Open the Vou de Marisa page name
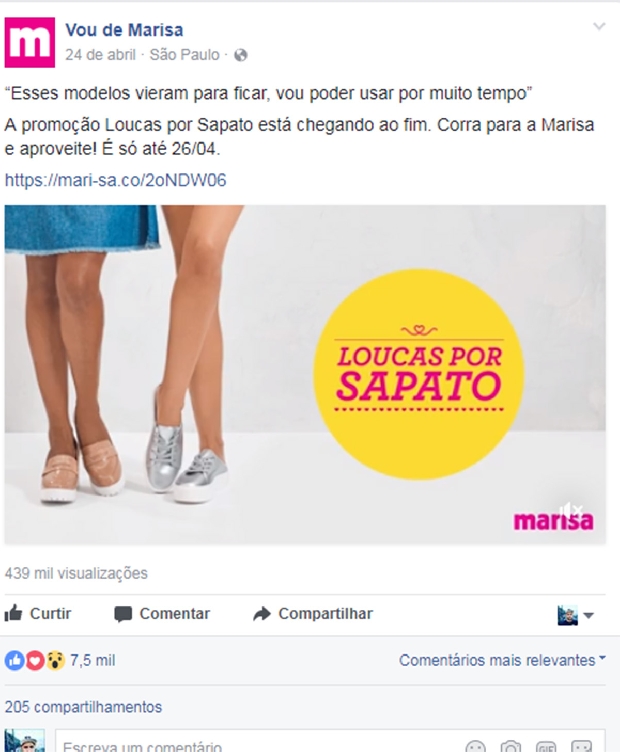Viewport: 620px width, 752px height. (124, 30)
